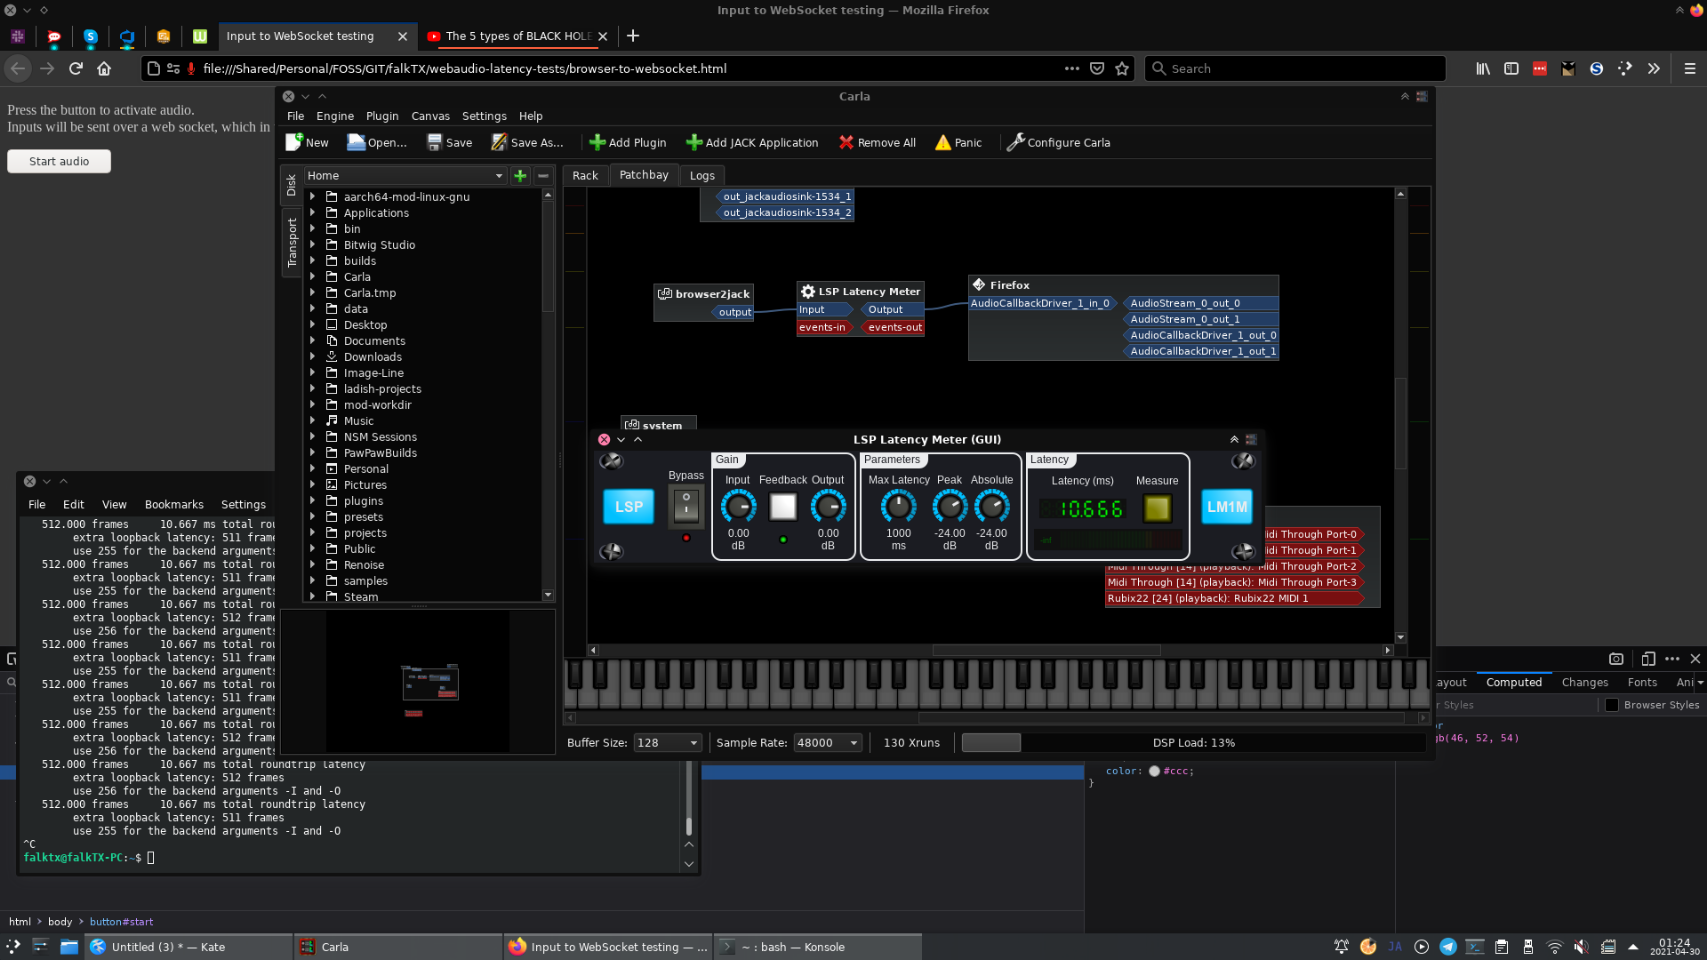Toggle the Bypass switch on latency meter

click(686, 506)
